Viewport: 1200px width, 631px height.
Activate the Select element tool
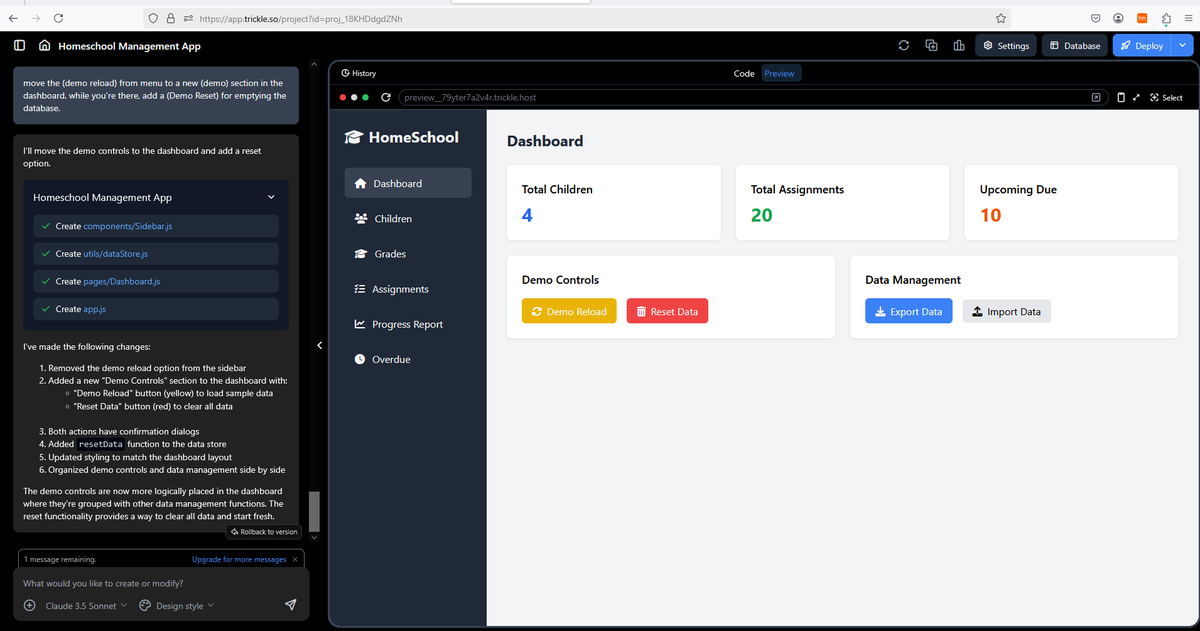pos(1166,98)
